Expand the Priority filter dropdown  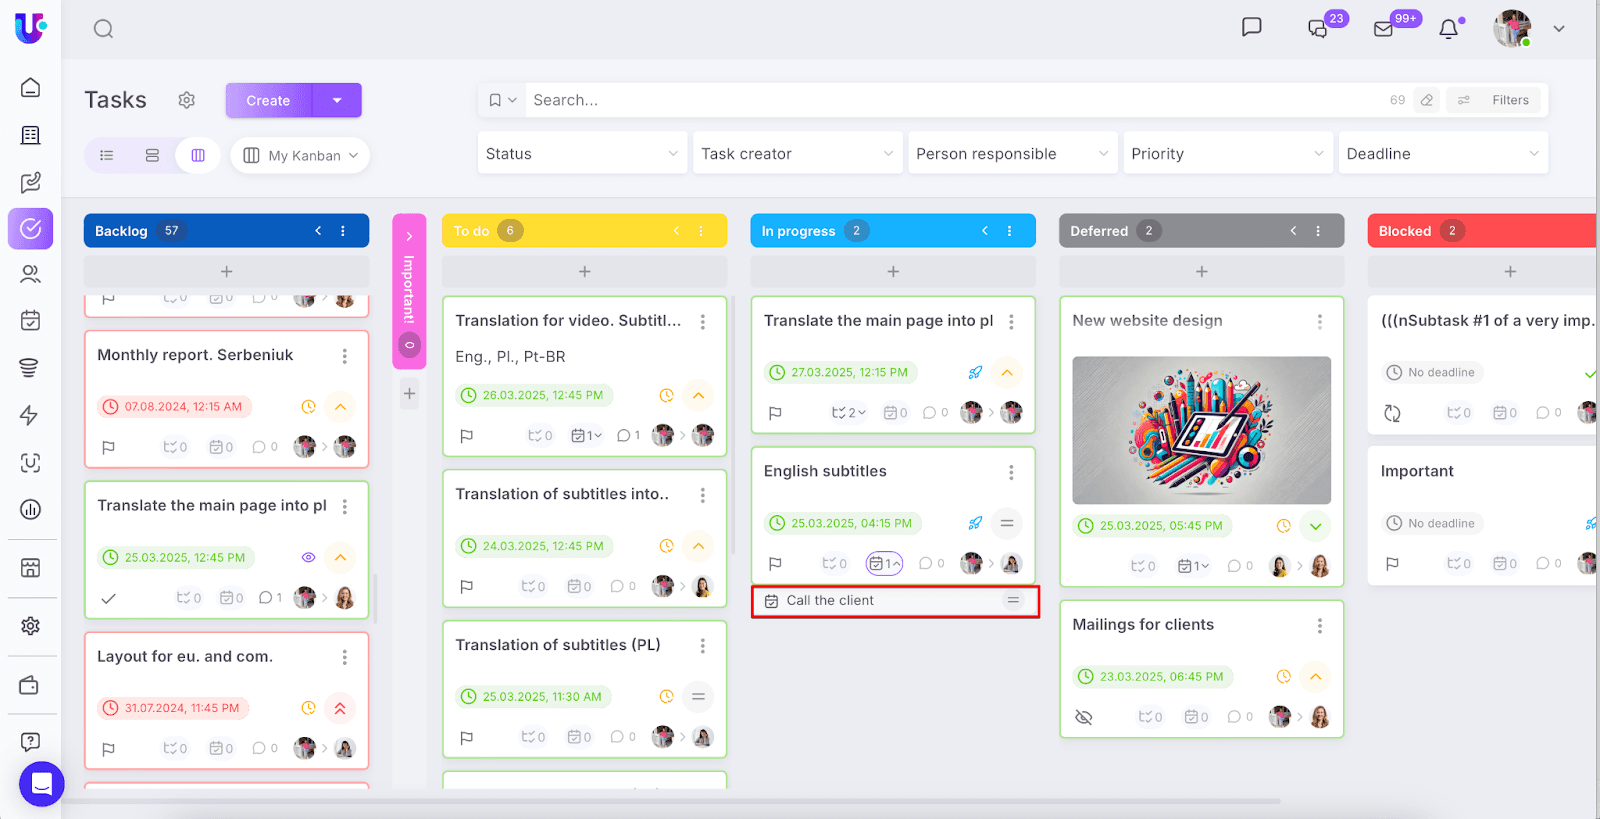click(1228, 154)
